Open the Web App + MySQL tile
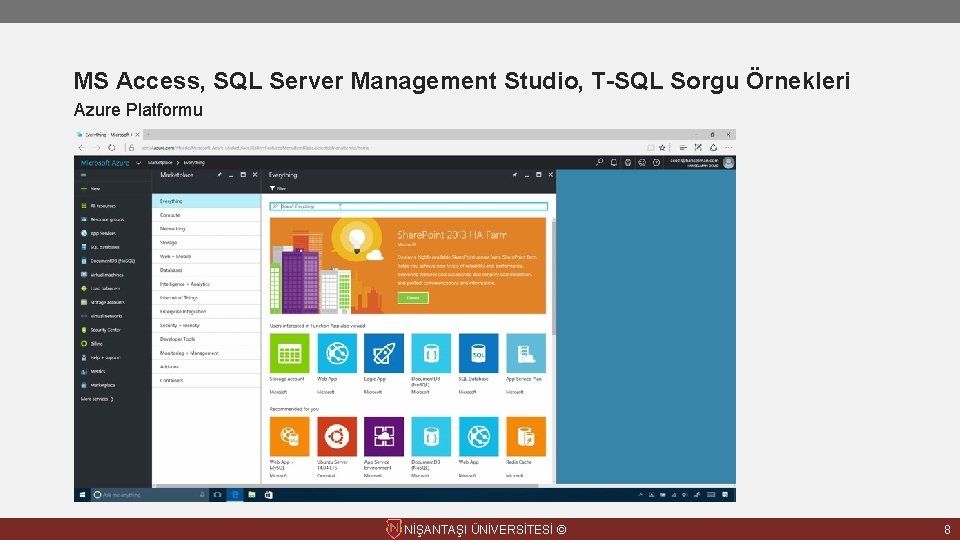 (x=289, y=437)
